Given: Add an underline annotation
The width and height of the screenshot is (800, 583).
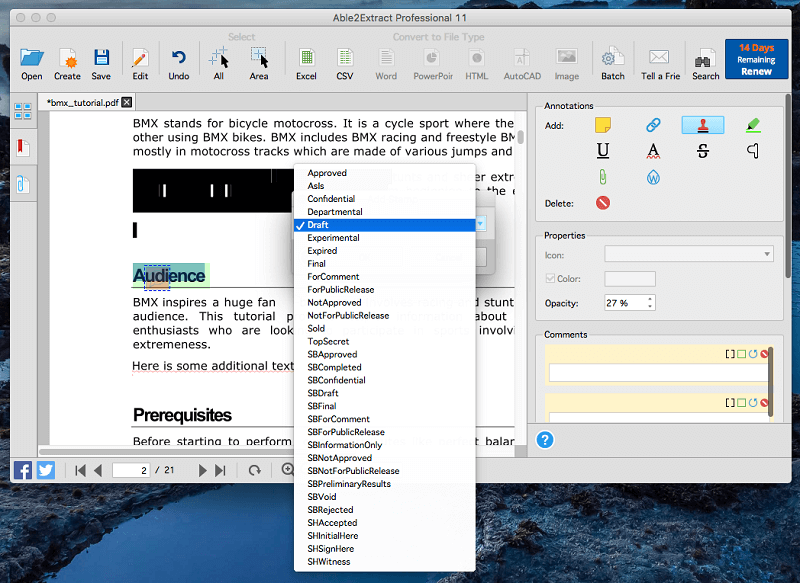Looking at the screenshot, I should tap(603, 150).
